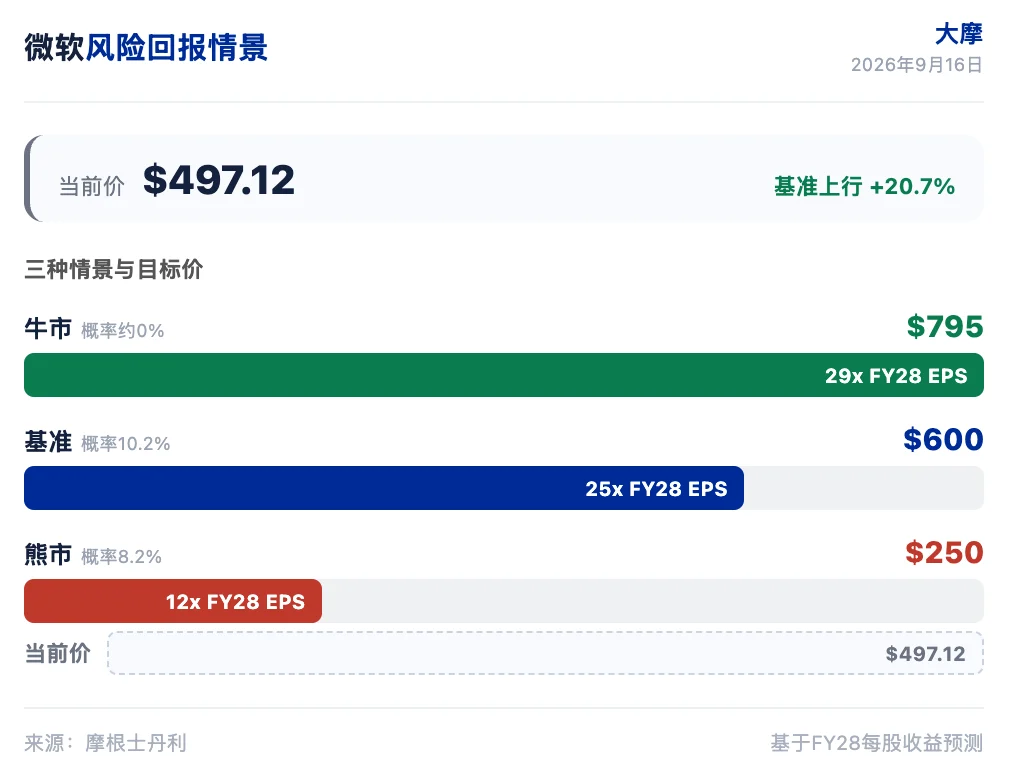Click the footnote 基于FY28每股收益预测
The height and width of the screenshot is (778, 1016).
click(877, 743)
